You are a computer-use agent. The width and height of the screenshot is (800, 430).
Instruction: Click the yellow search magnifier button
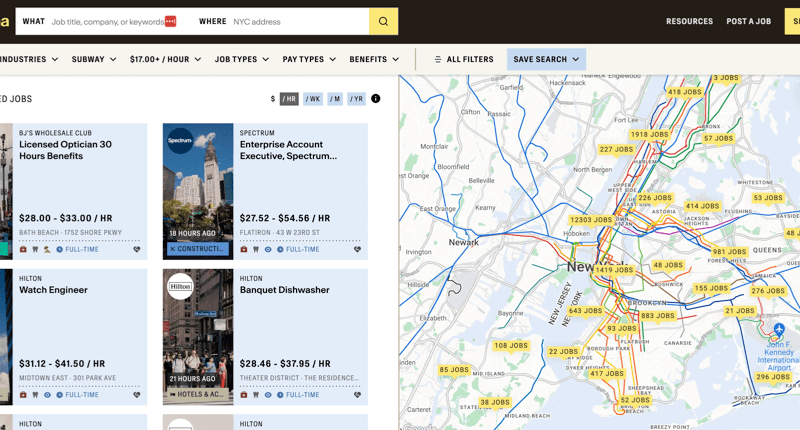(383, 21)
